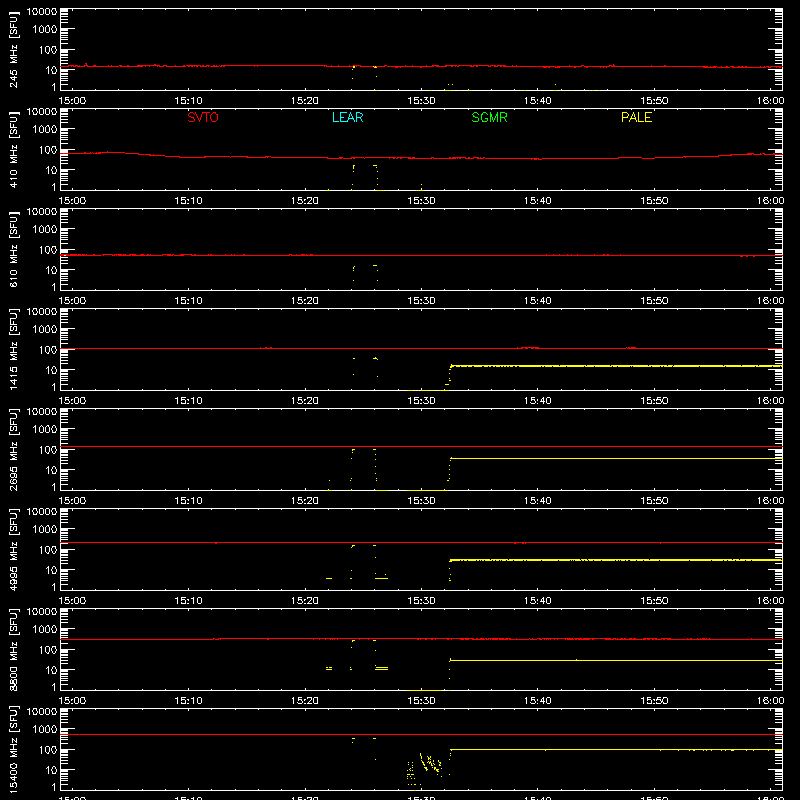This screenshot has height=800, width=800.
Task: Click the 100 tick of the 410 MHz plot
Action: point(48,150)
